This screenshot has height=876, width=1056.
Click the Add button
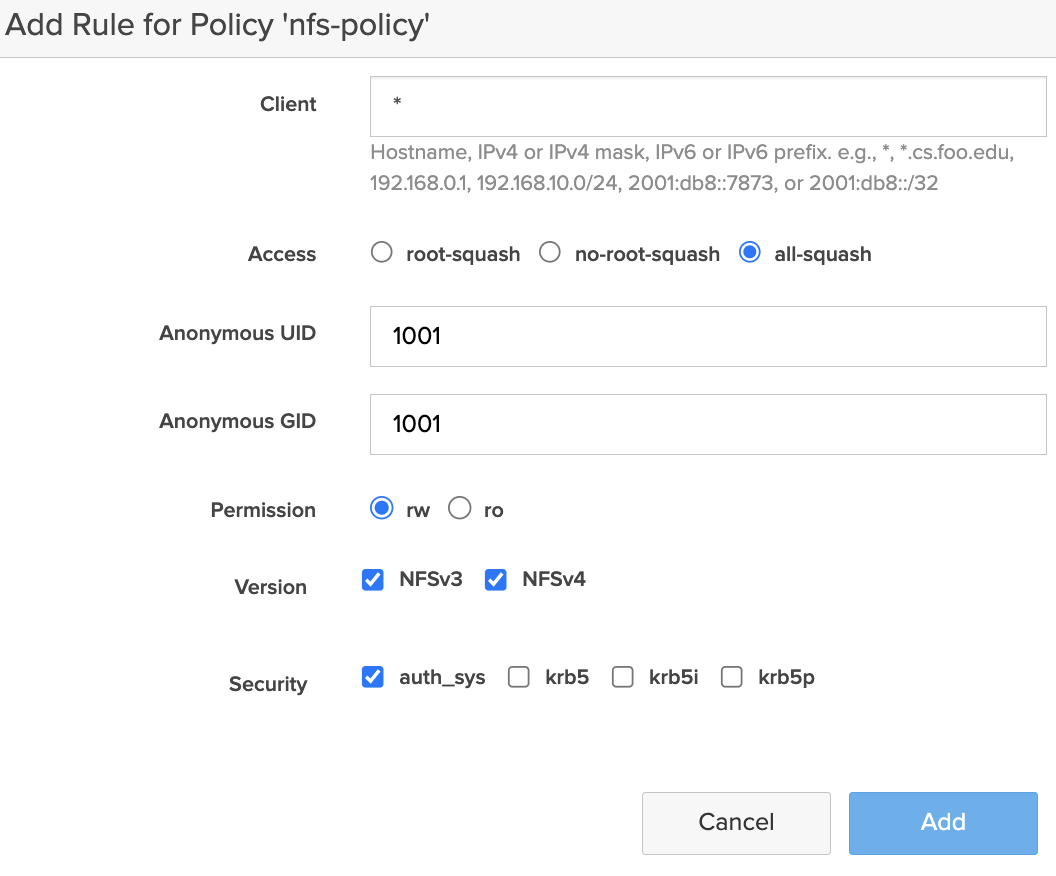click(943, 822)
